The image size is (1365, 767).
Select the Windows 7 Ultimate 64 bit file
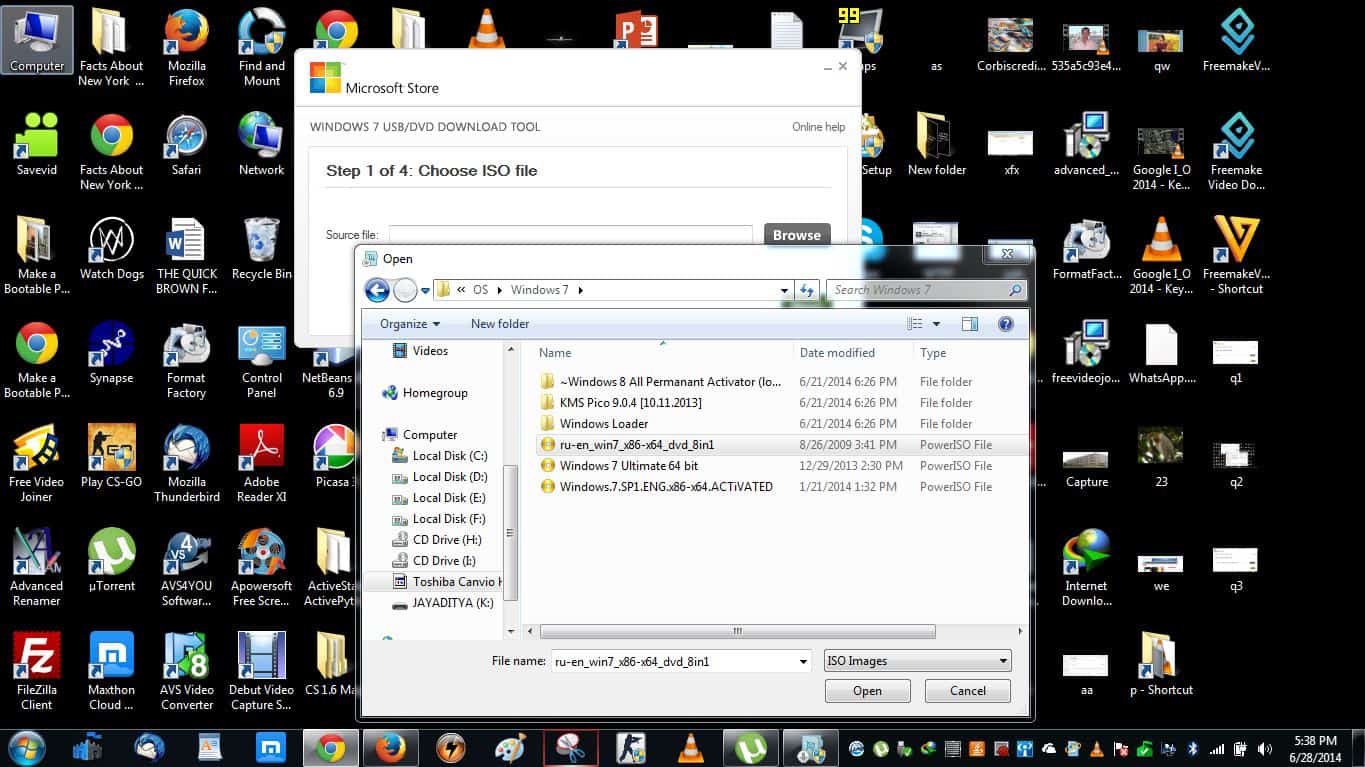click(628, 466)
